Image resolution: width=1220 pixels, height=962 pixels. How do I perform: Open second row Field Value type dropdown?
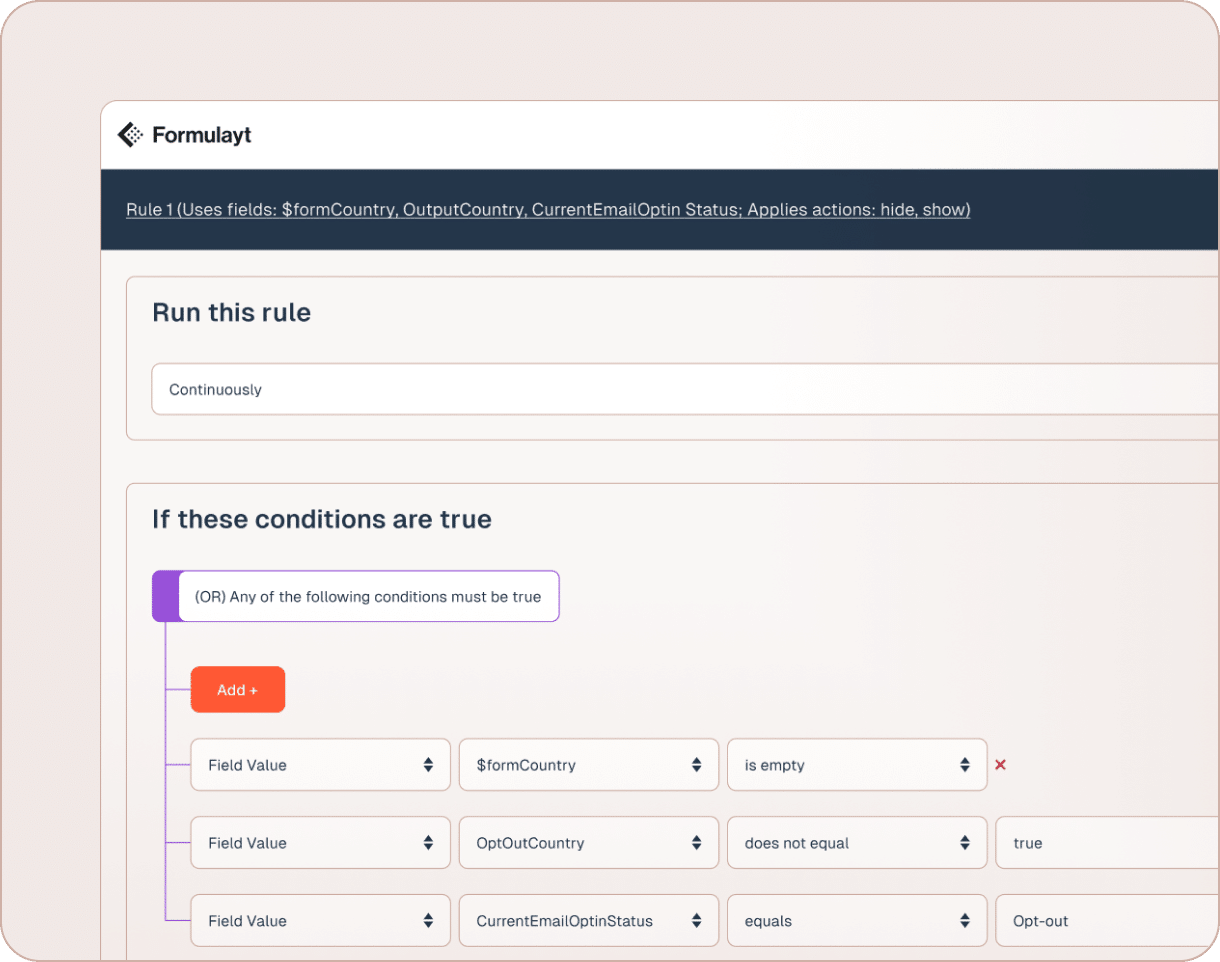tap(320, 843)
